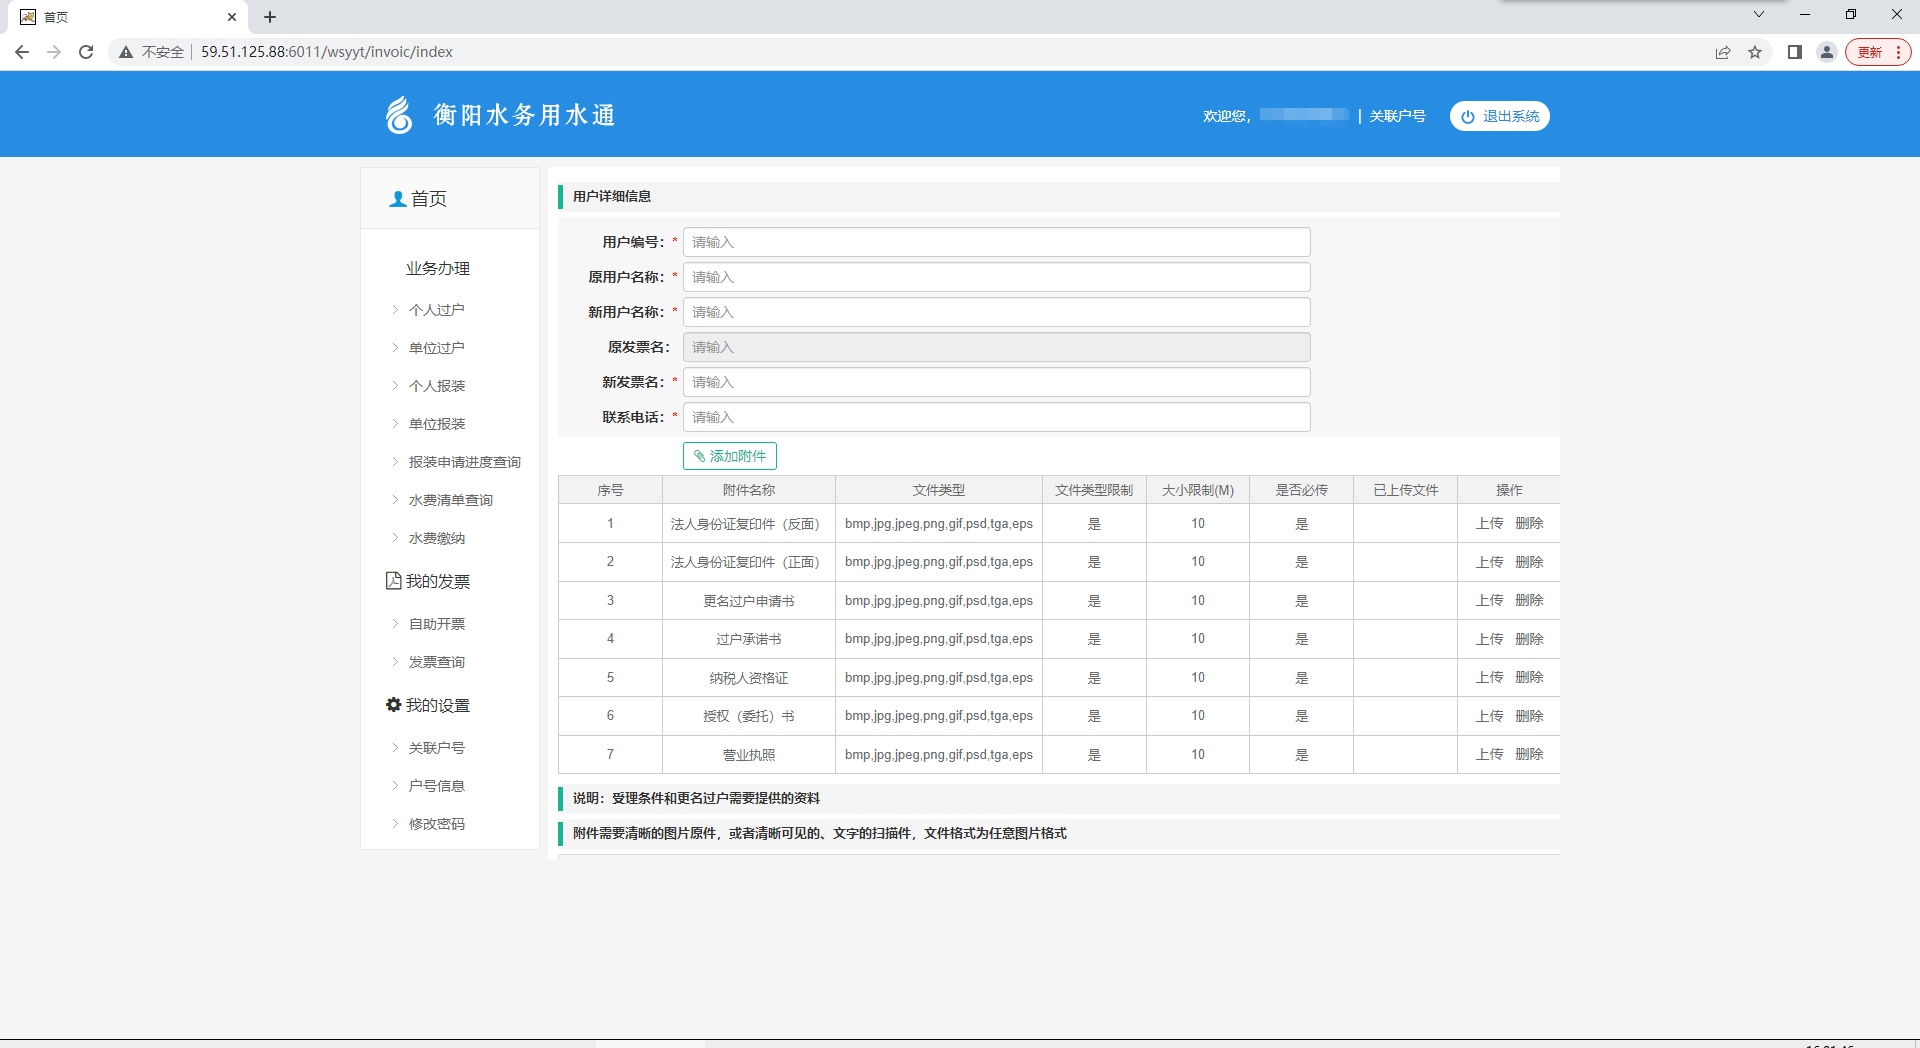This screenshot has width=1920, height=1048.
Task: Bookmark this page with the star icon
Action: click(1755, 52)
